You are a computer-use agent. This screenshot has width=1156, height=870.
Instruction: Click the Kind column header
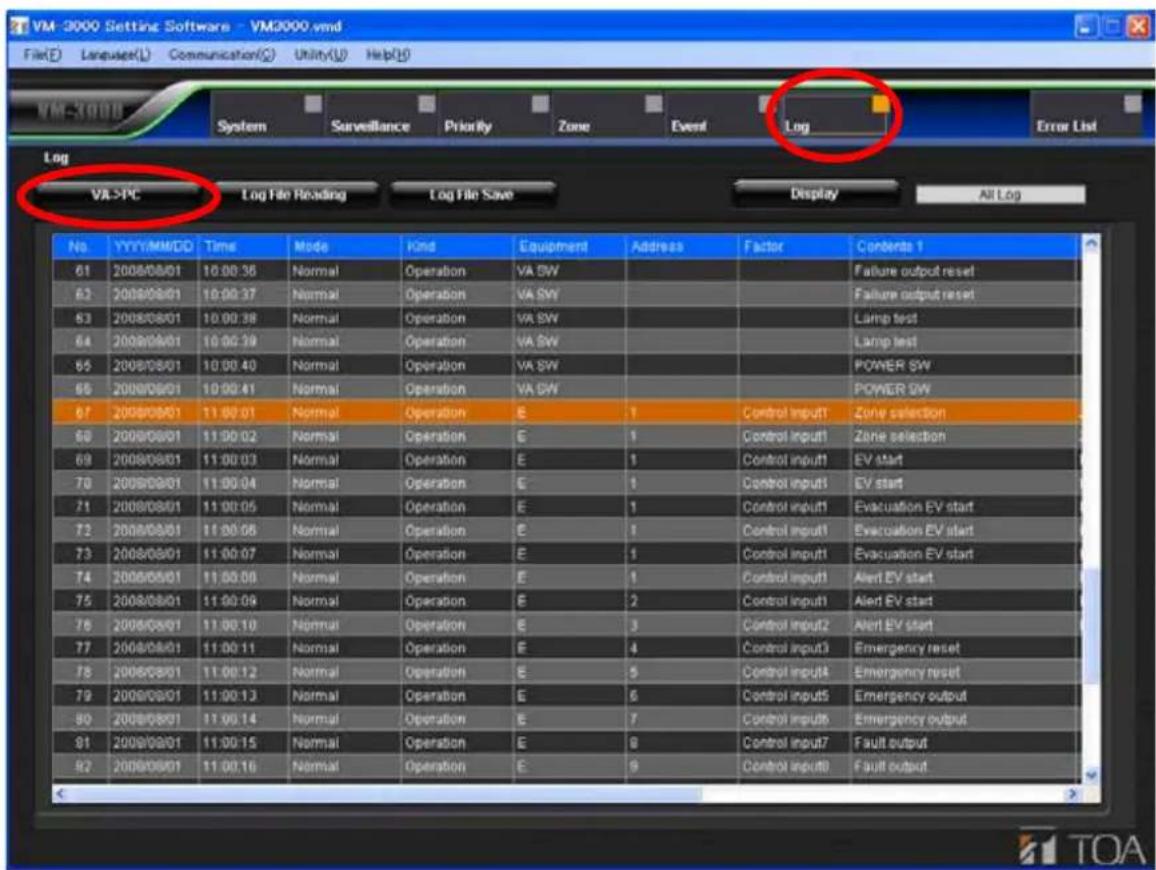(456, 246)
